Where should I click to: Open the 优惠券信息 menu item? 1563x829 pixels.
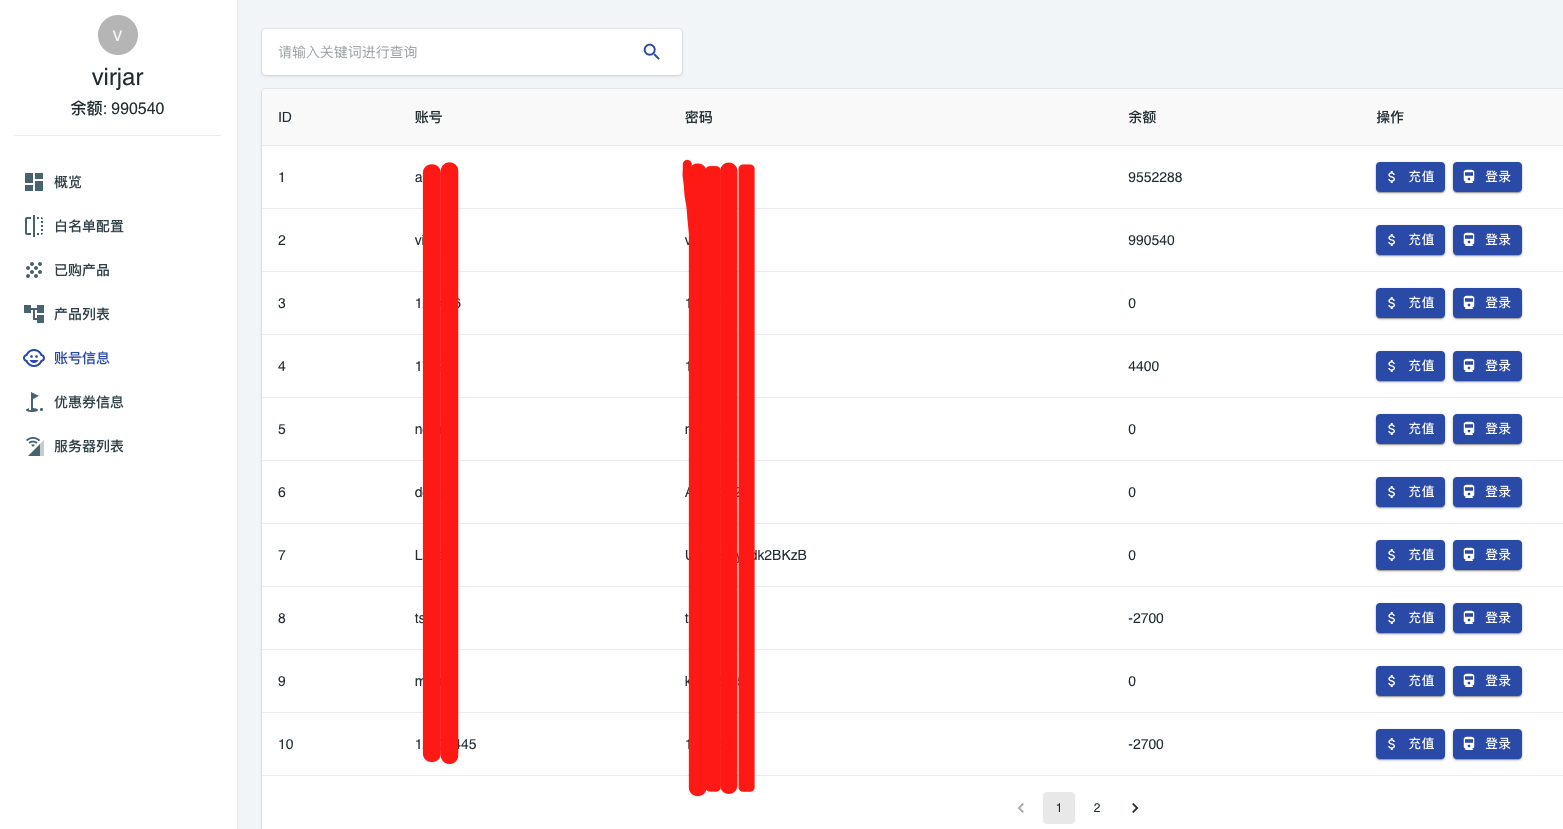click(89, 402)
